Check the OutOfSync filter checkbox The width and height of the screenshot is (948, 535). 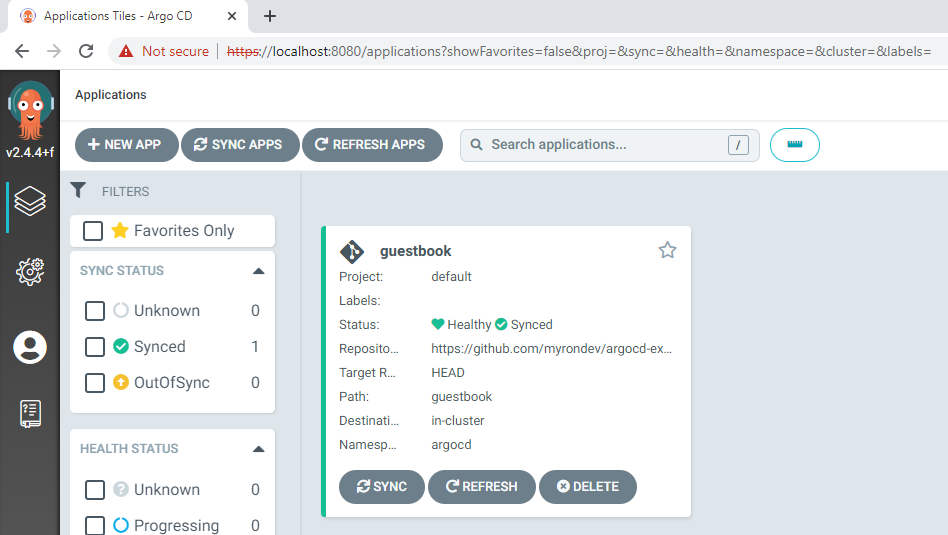(x=95, y=383)
